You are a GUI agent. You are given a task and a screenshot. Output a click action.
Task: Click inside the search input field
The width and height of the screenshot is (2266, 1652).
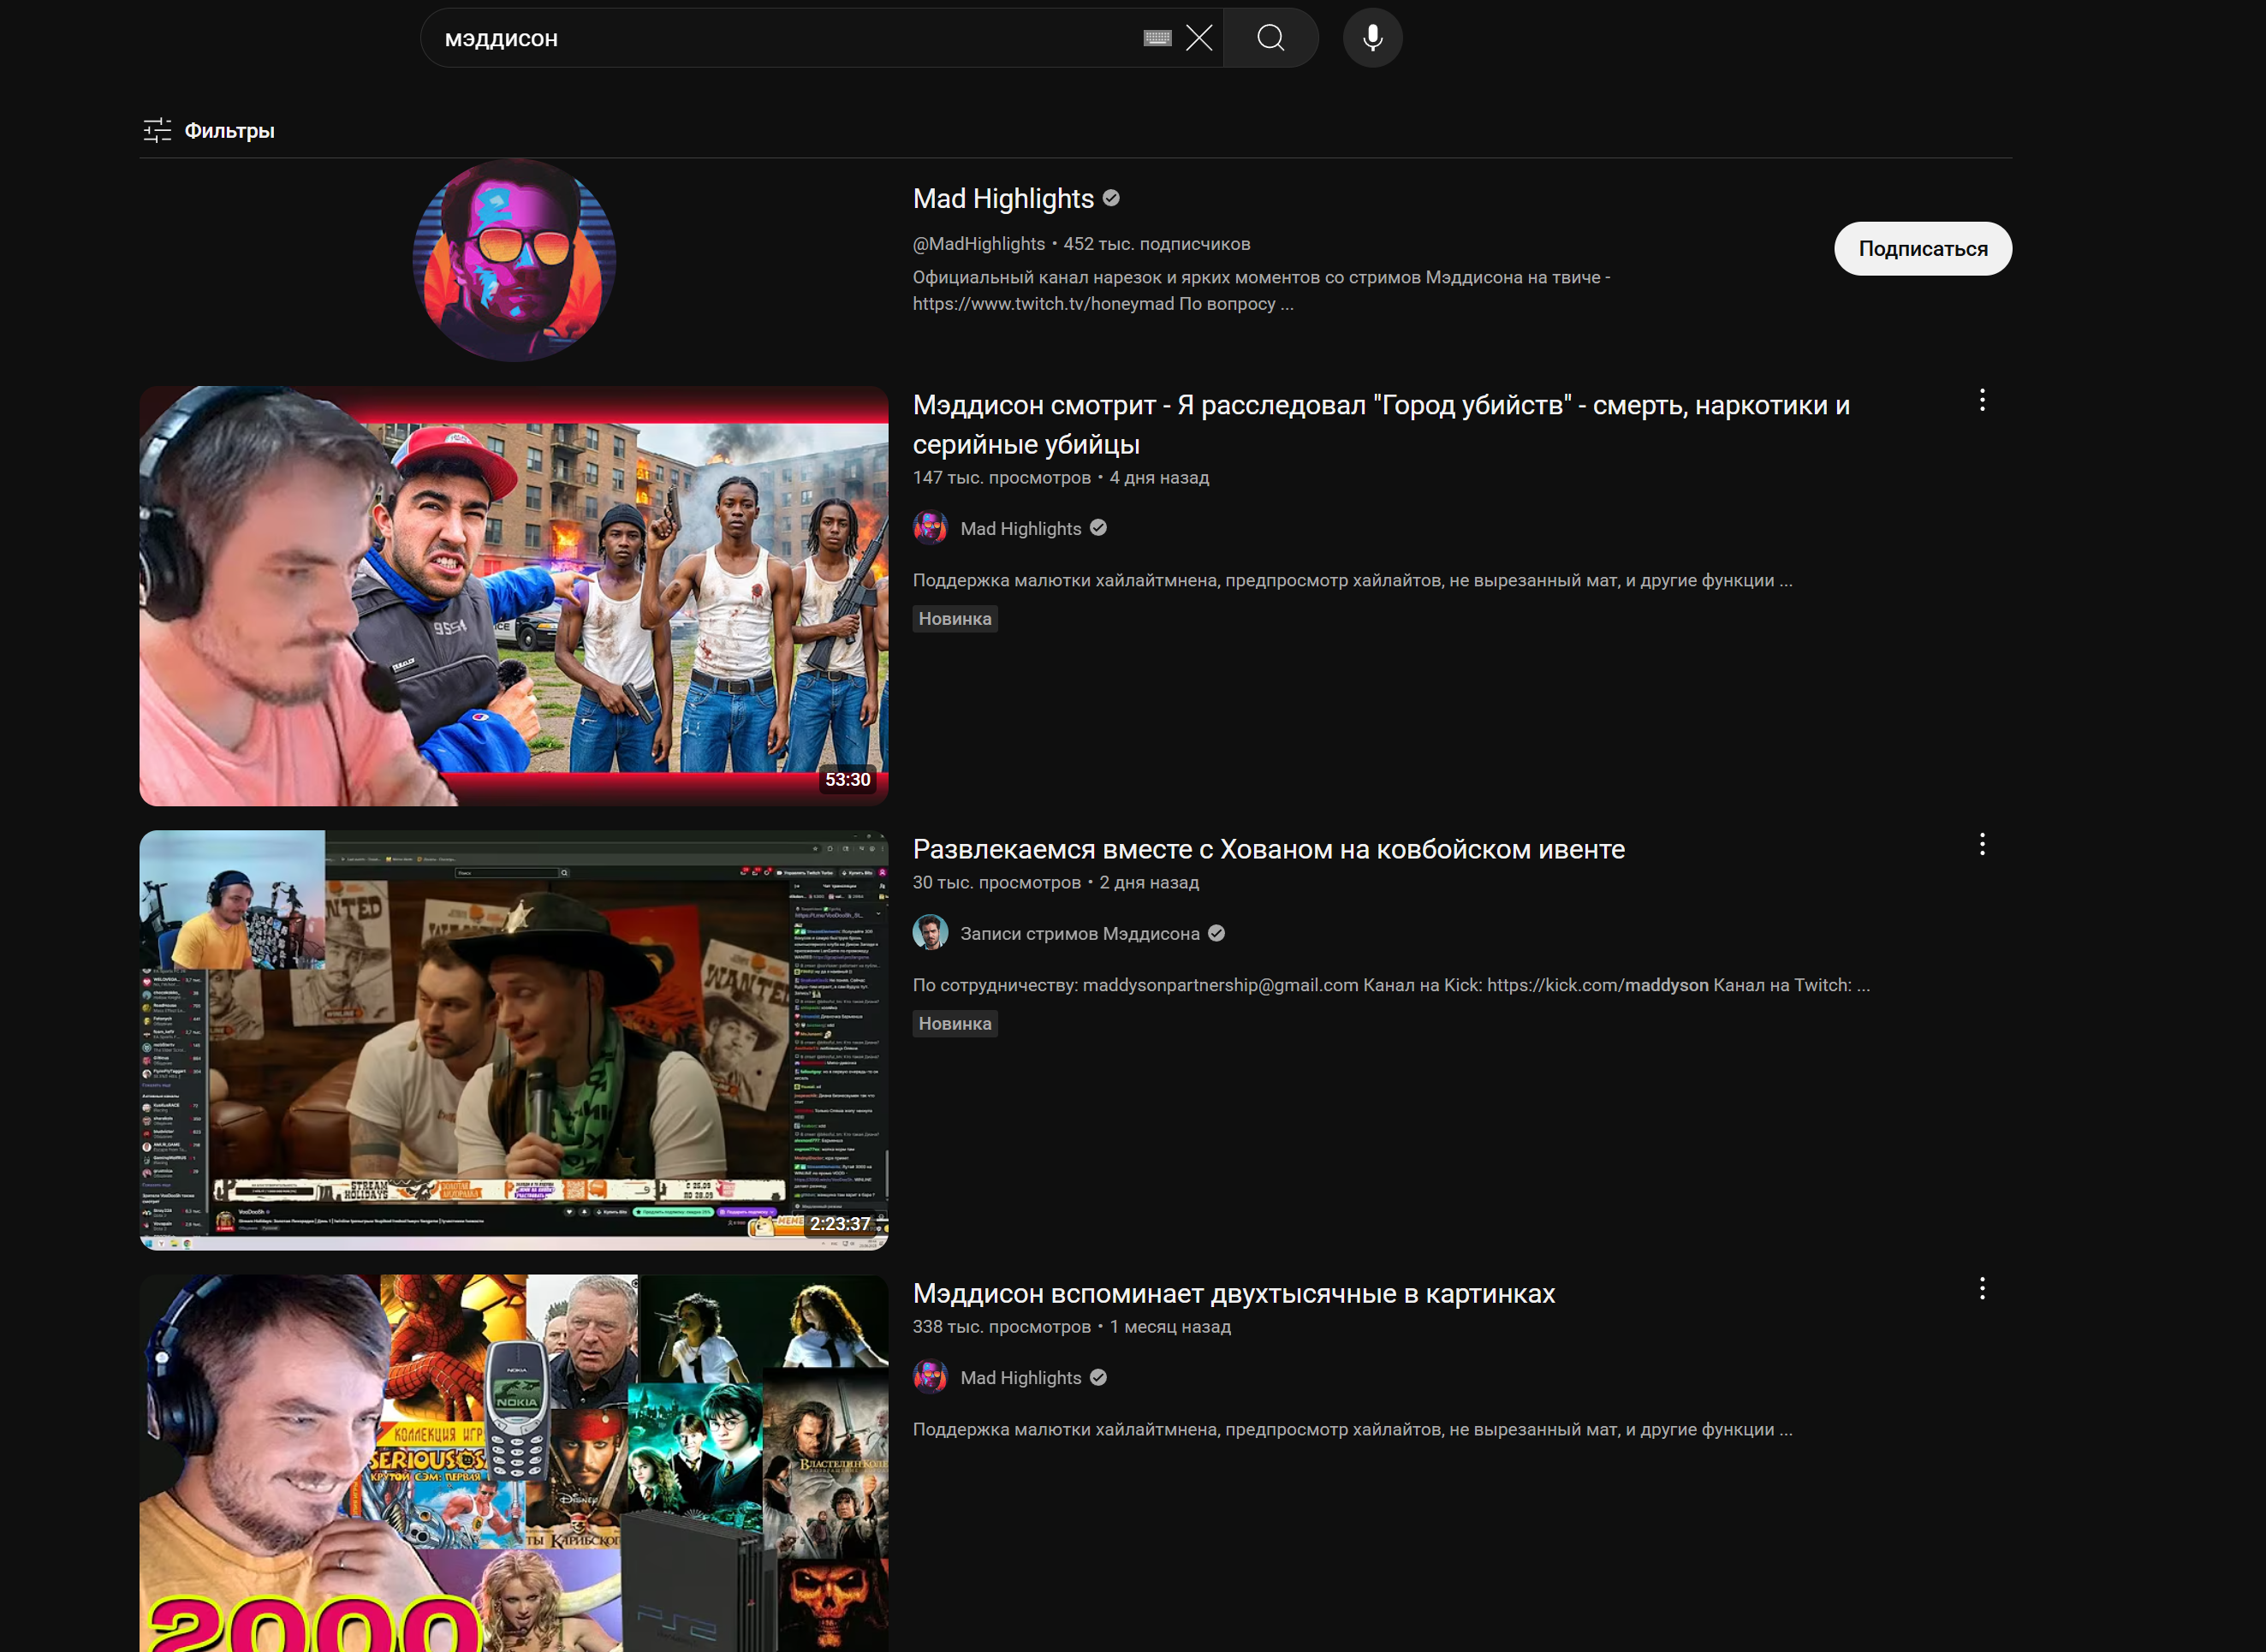(780, 38)
